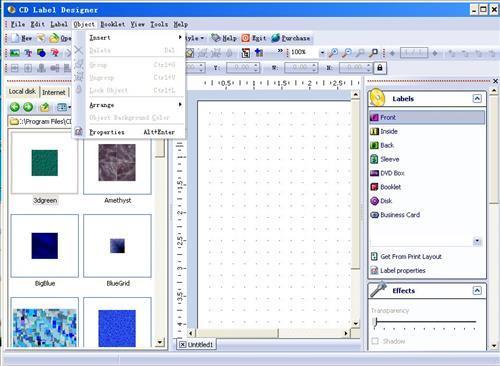
Task: Click the green forward navigation arrow
Action: (28, 107)
